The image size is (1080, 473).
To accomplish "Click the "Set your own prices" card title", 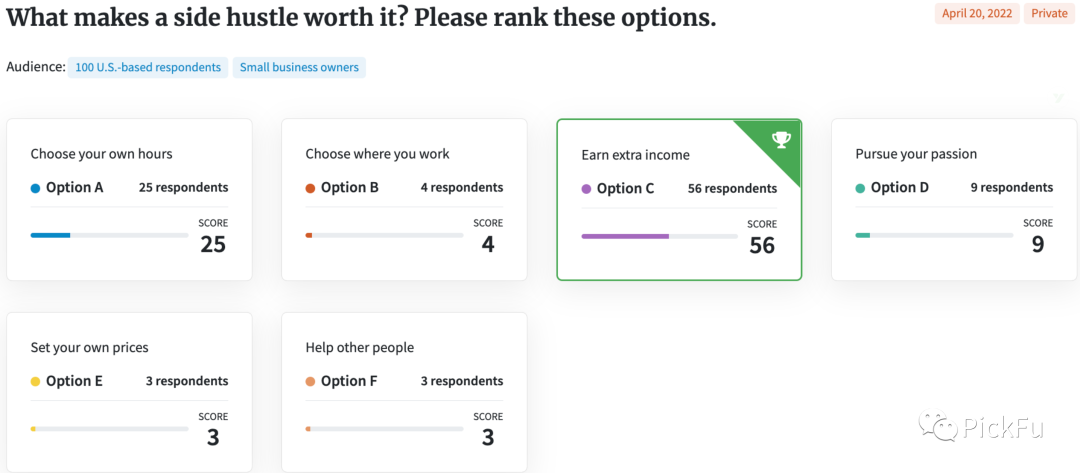I will [x=89, y=348].
